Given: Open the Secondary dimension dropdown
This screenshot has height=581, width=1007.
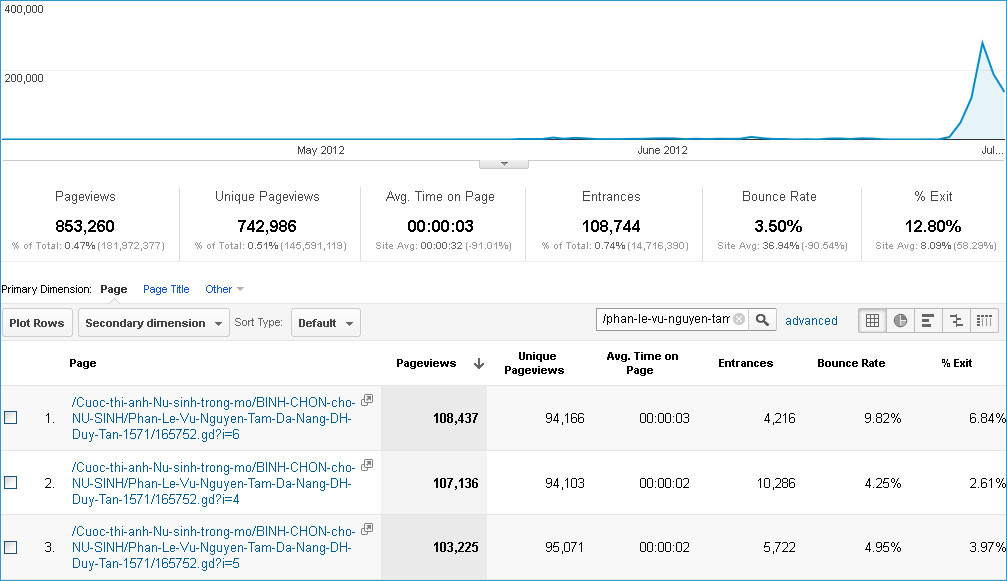Looking at the screenshot, I should point(153,323).
